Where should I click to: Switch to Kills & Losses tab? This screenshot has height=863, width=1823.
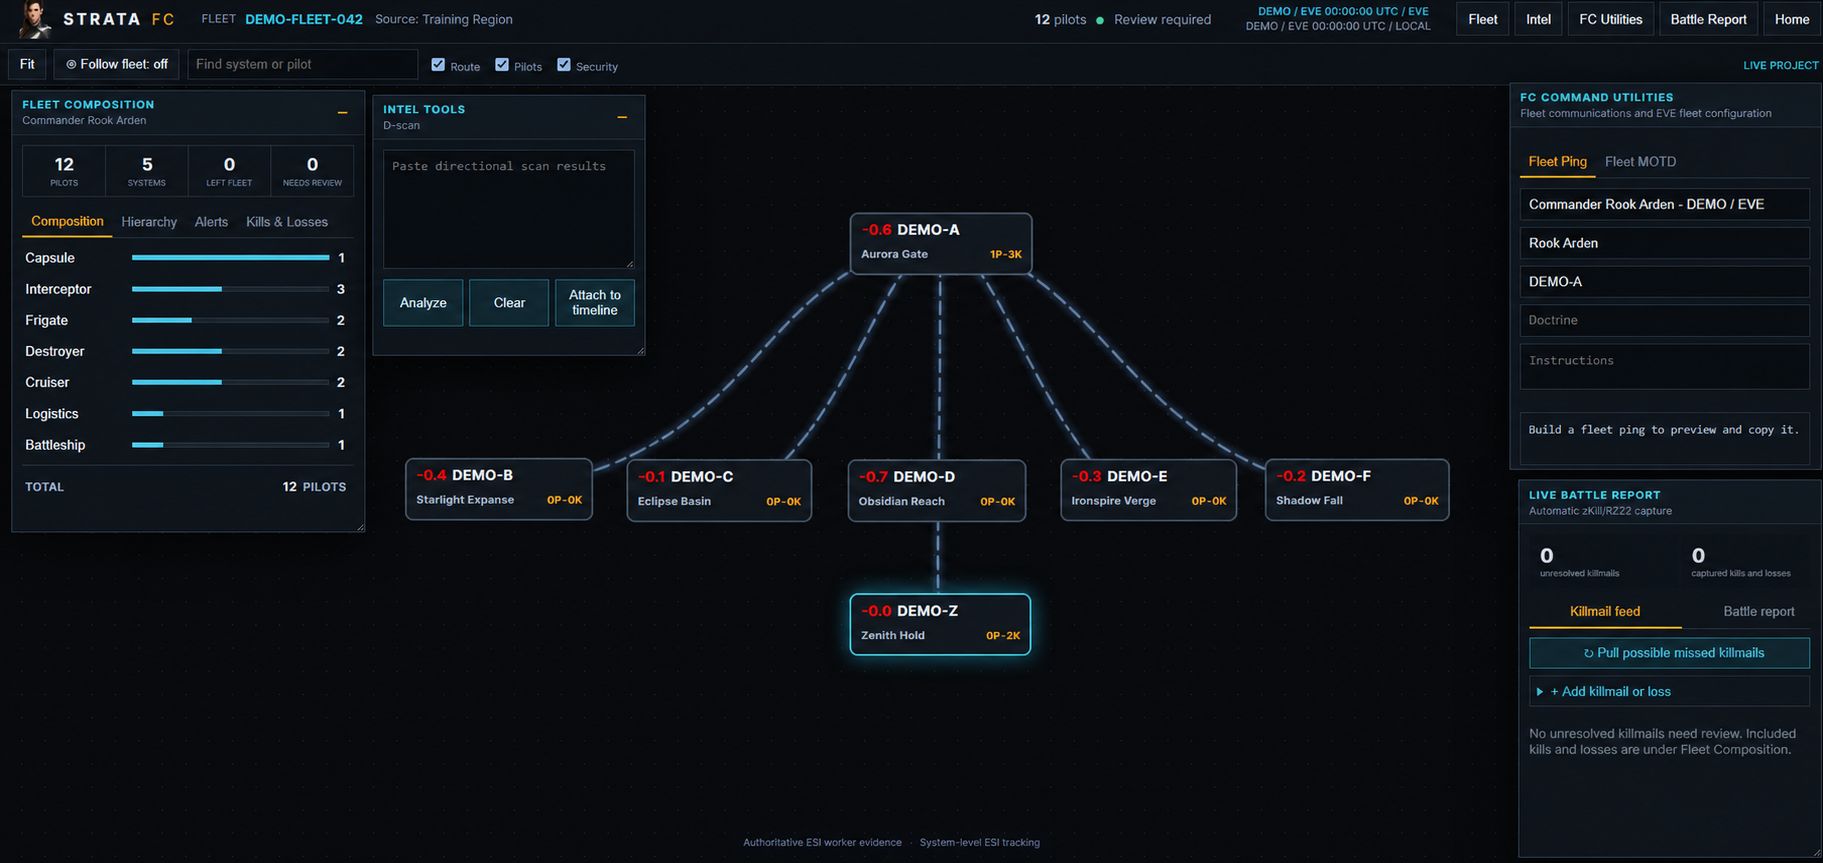(287, 222)
